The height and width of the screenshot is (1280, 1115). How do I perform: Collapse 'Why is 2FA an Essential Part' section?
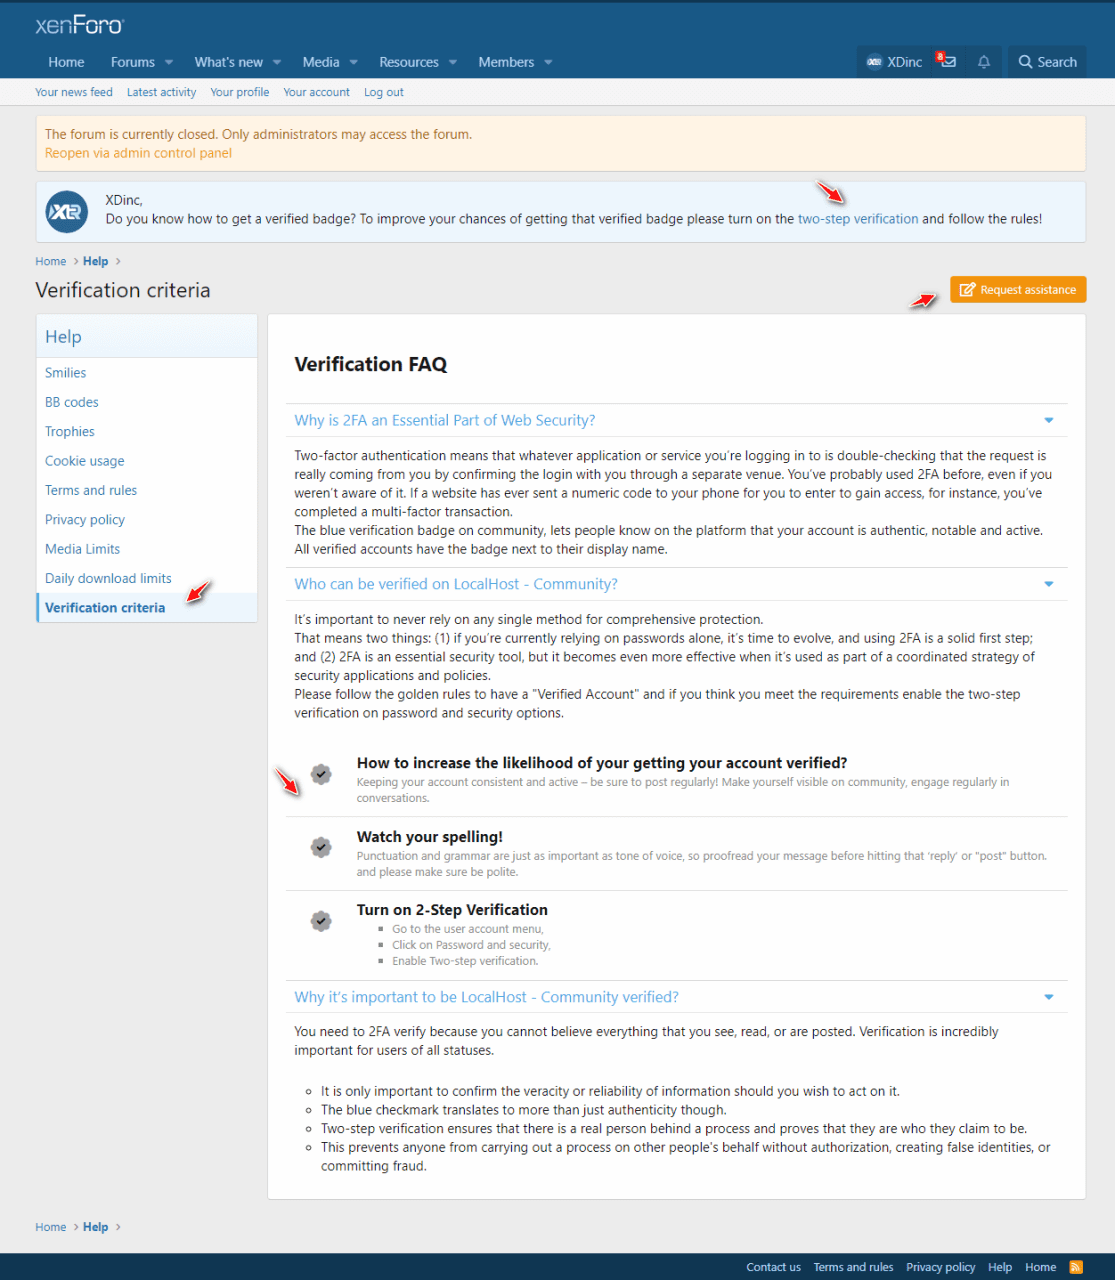point(1048,421)
